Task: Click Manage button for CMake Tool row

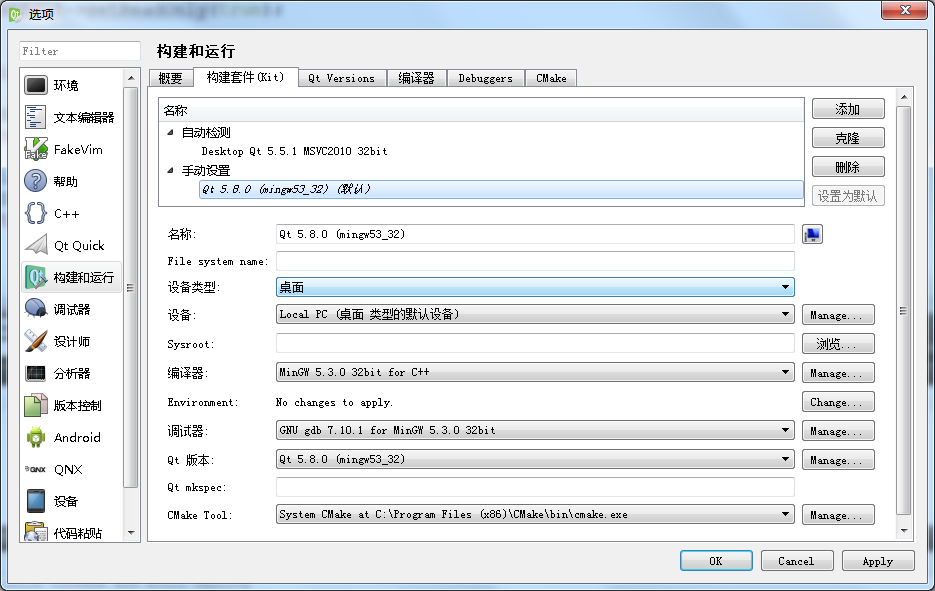Action: tap(838, 515)
